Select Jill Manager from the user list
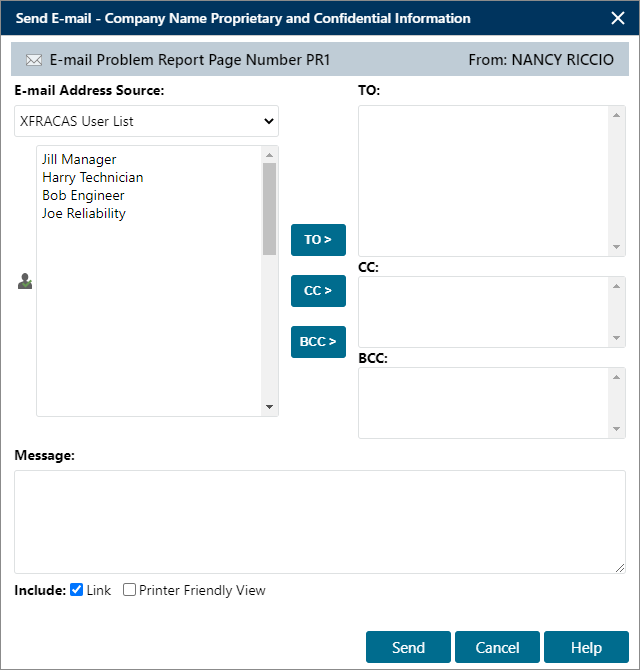Image resolution: width=640 pixels, height=670 pixels. pos(79,159)
